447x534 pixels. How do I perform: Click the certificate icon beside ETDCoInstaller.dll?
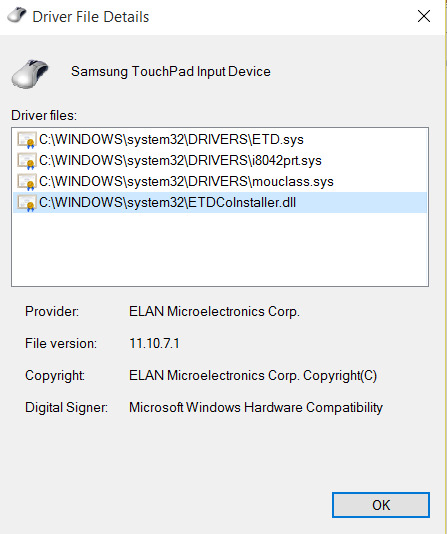click(27, 203)
